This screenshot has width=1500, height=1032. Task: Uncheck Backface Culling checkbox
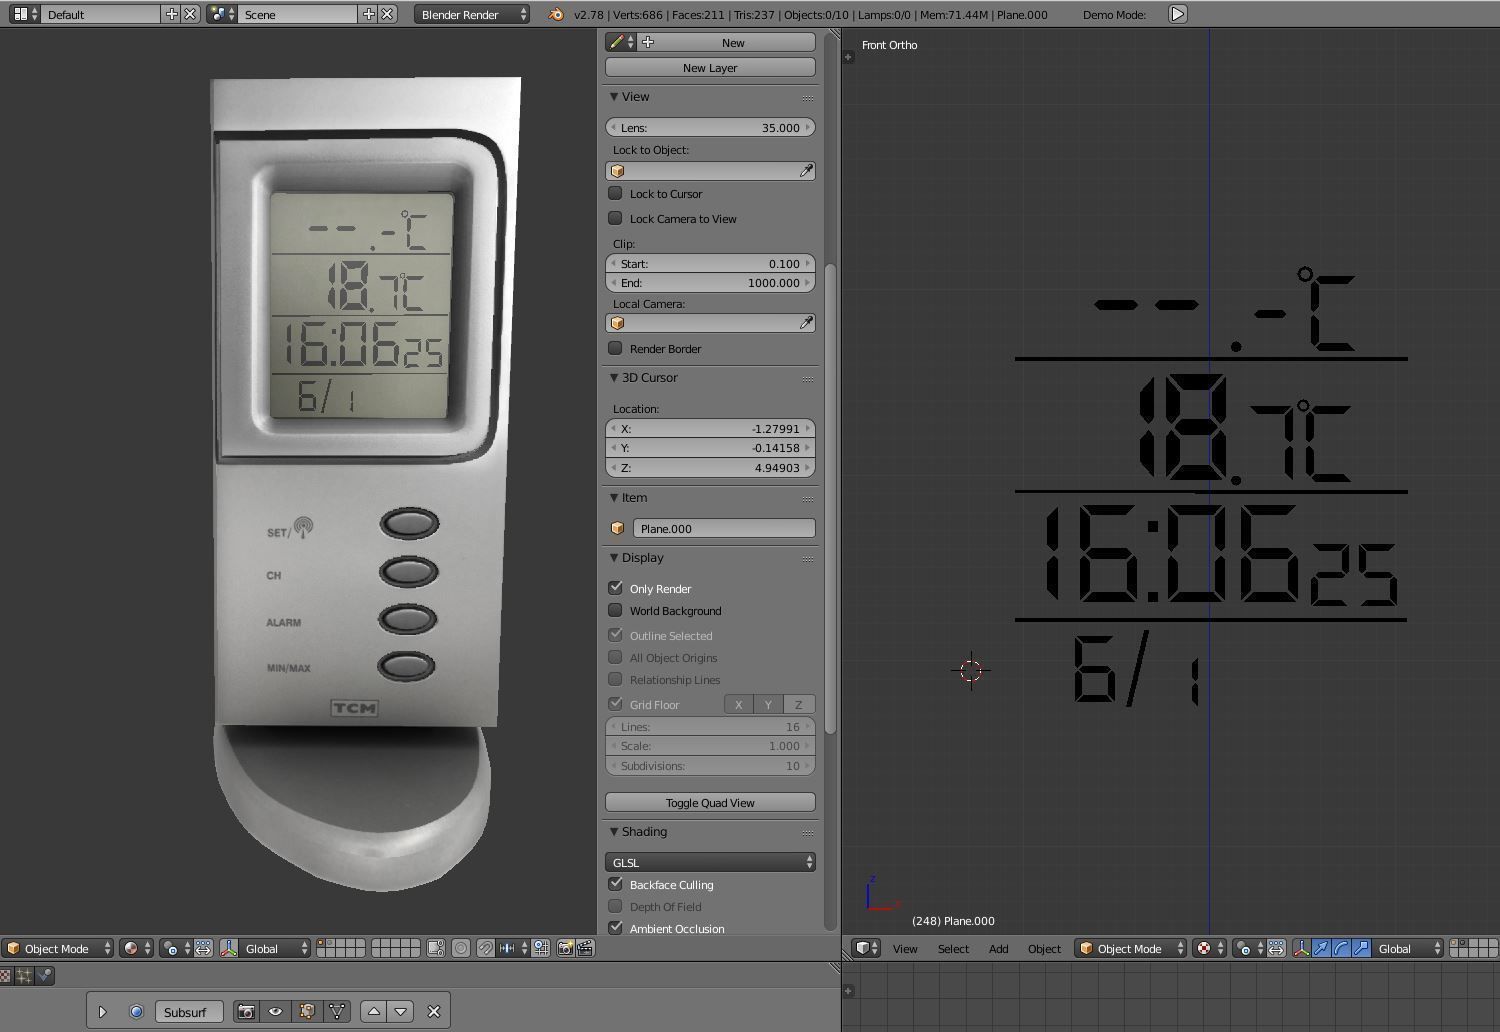point(615,884)
